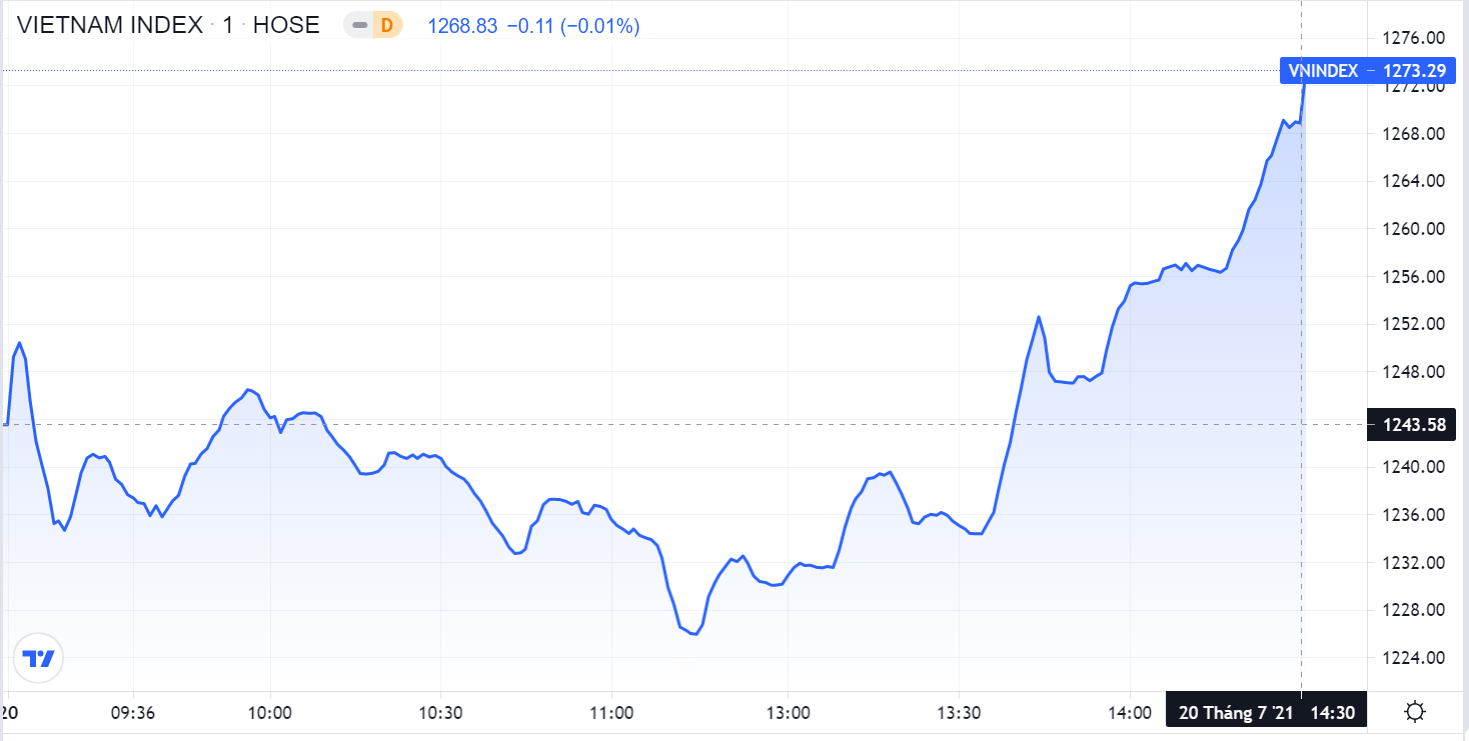Click the −0.11 (−0.01%) change value
The height and width of the screenshot is (741, 1469).
click(573, 26)
